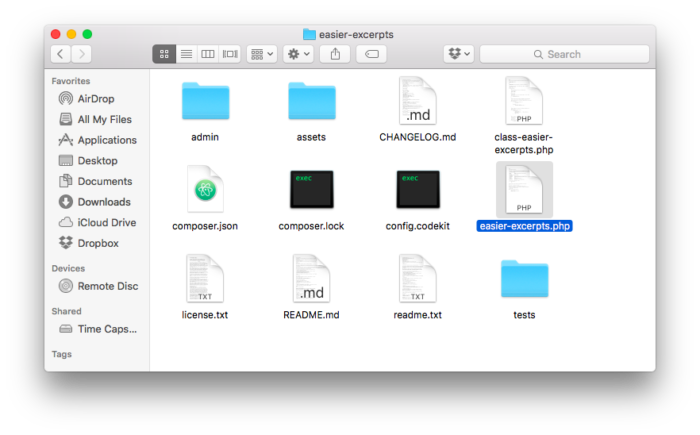This screenshot has height=435, width=700.
Task: Switch to list view
Action: (x=186, y=54)
